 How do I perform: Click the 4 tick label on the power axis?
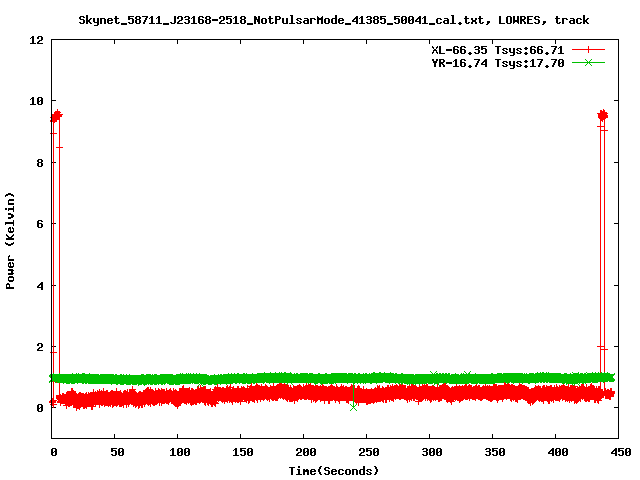(x=40, y=285)
